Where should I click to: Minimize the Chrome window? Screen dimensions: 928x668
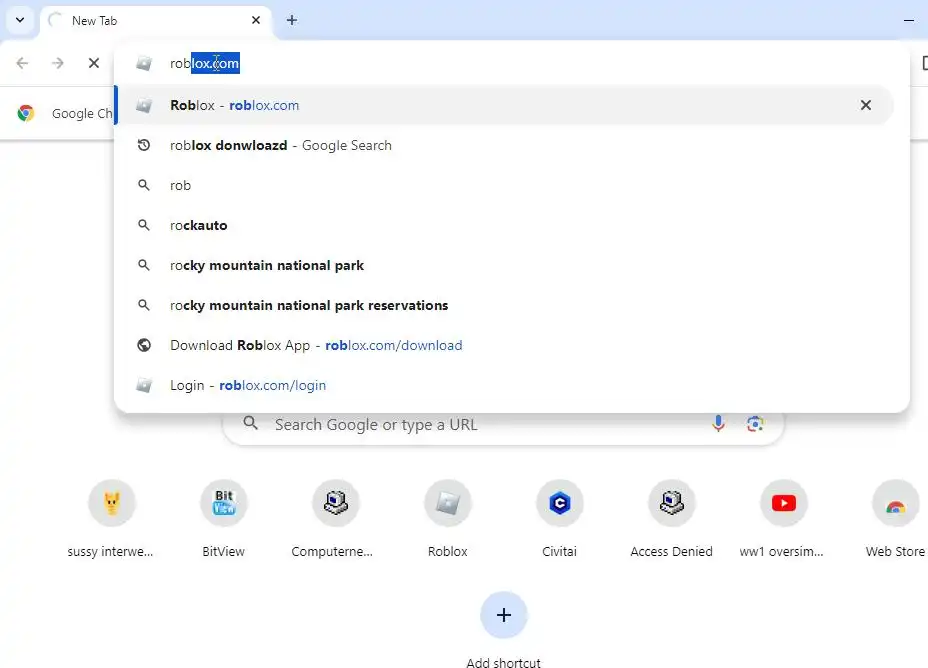[909, 20]
